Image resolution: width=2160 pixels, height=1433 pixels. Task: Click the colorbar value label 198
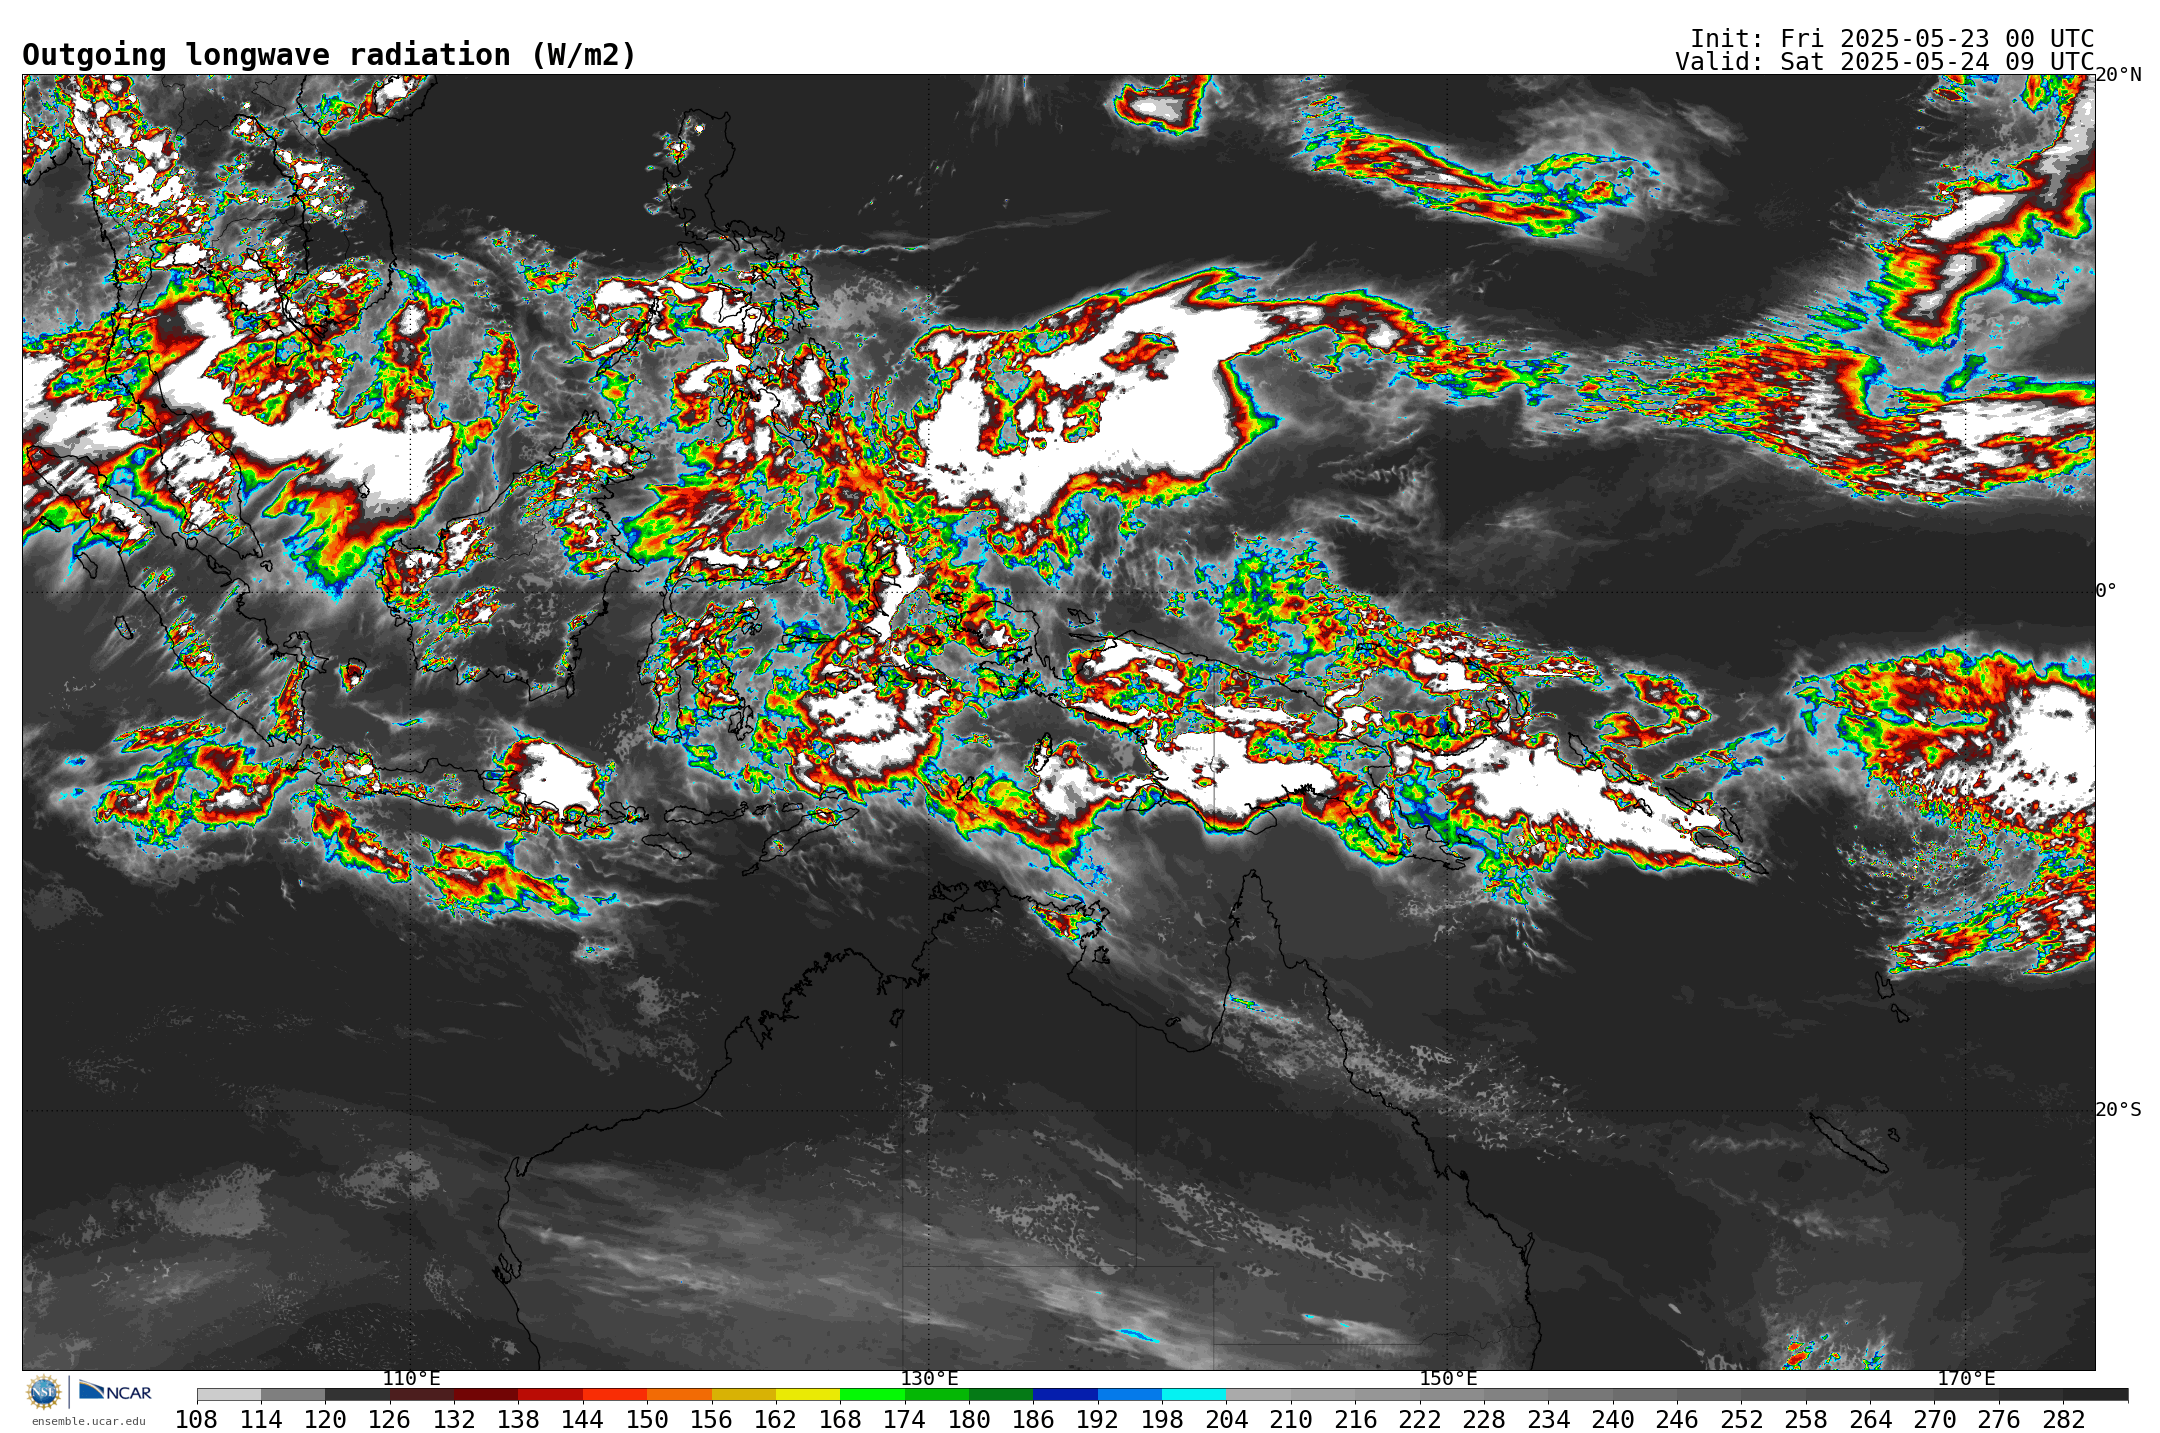pos(1162,1419)
